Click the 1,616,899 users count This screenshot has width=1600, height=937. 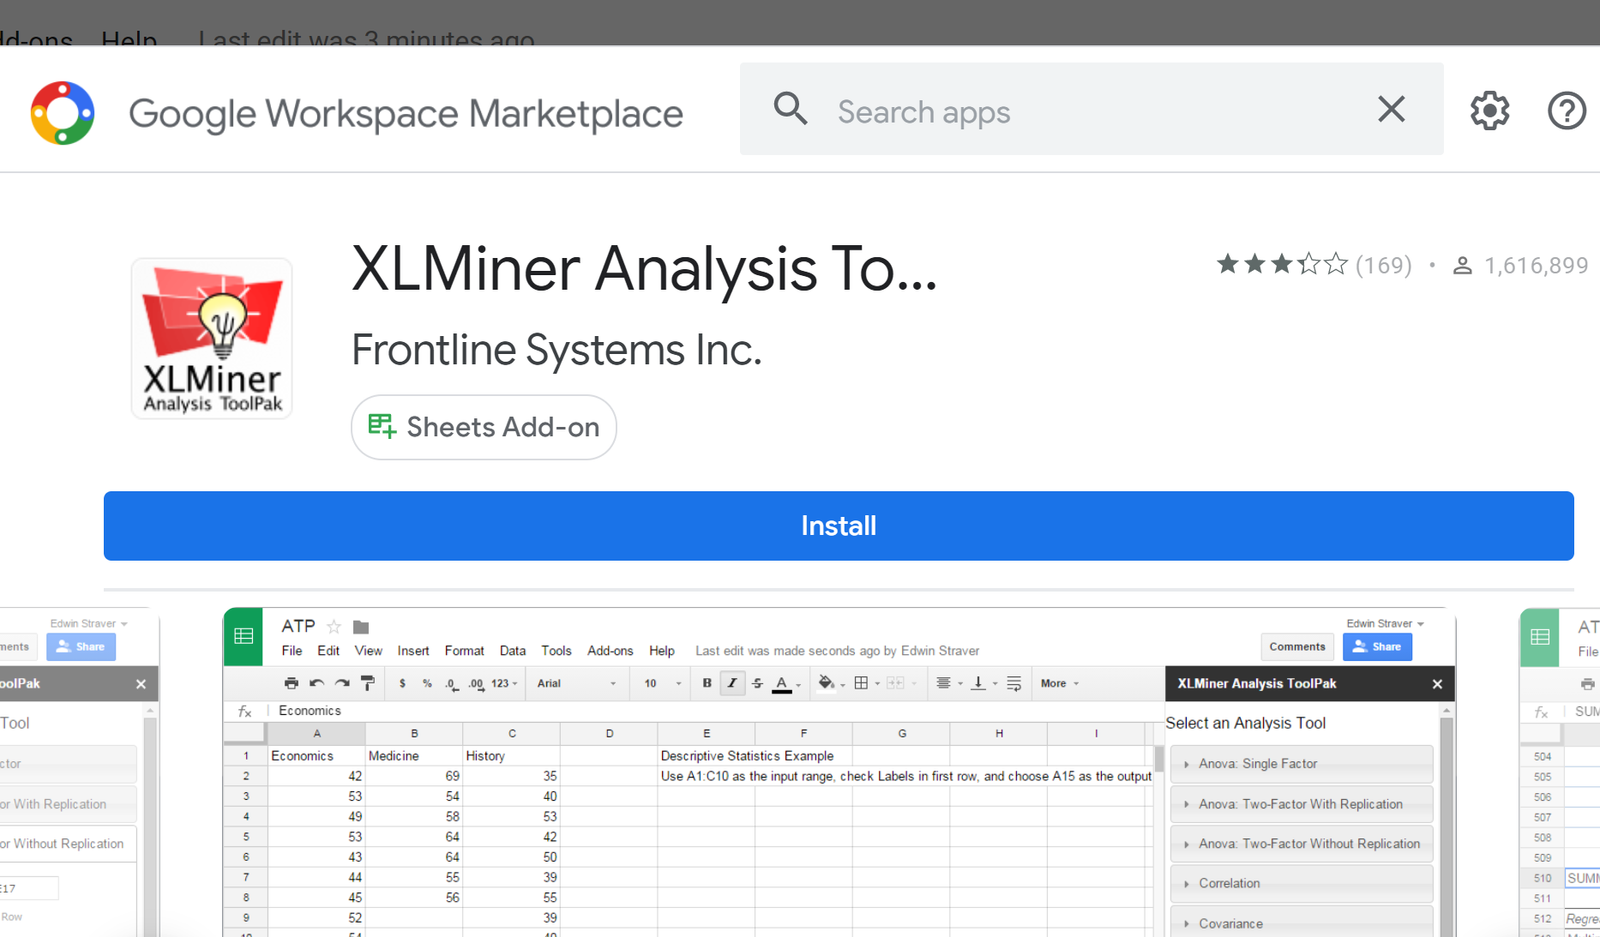pyautogui.click(x=1536, y=265)
